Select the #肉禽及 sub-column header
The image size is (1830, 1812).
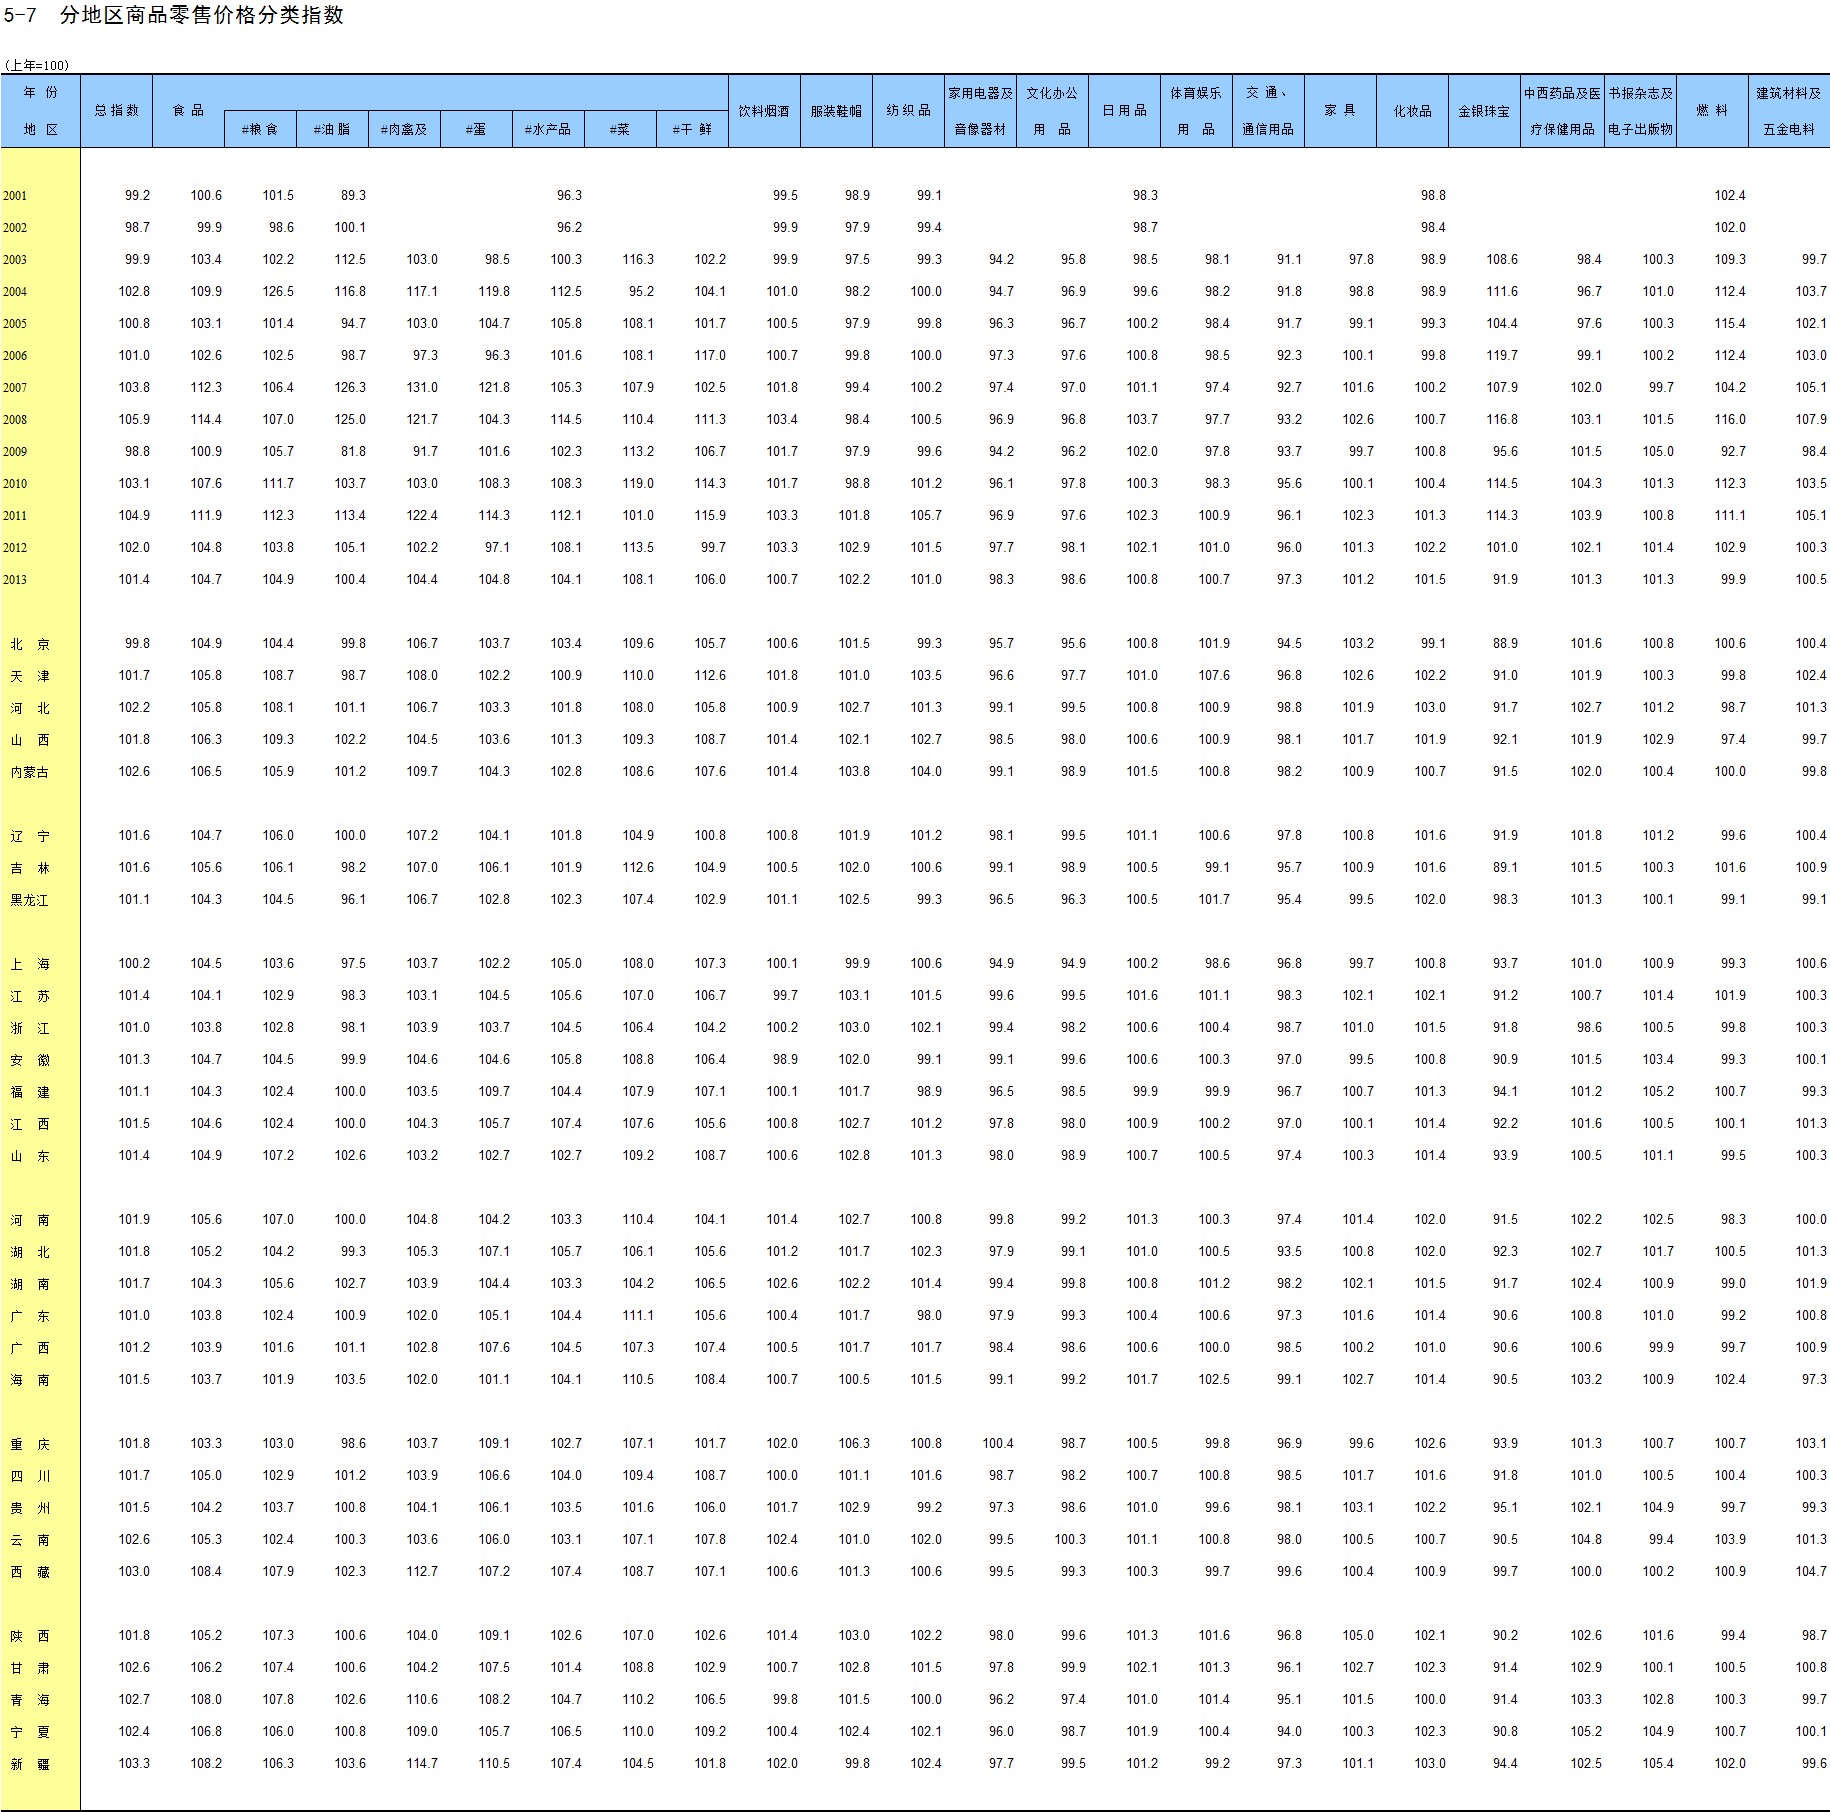[404, 129]
